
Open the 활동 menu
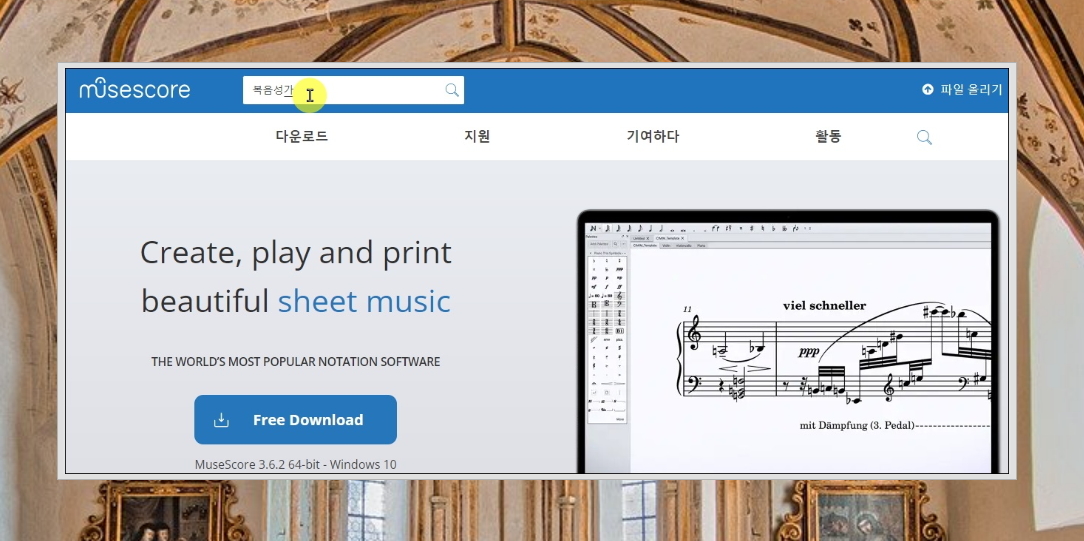[x=828, y=136]
